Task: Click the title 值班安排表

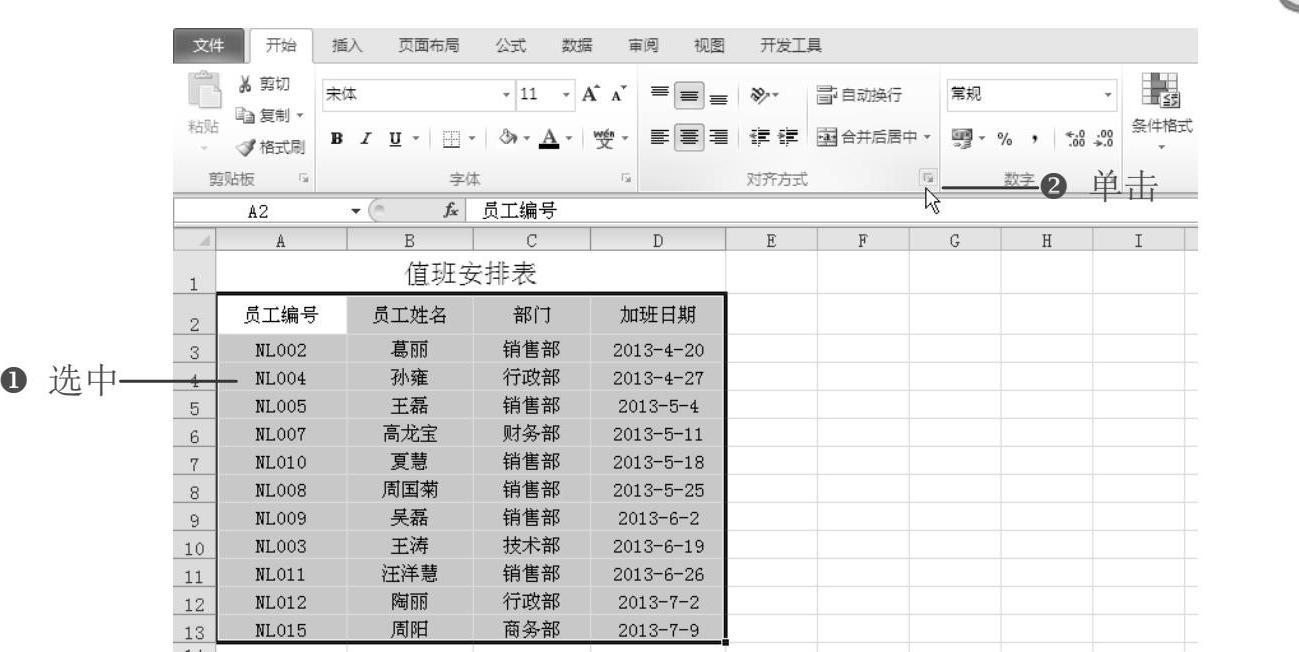Action: [470, 272]
